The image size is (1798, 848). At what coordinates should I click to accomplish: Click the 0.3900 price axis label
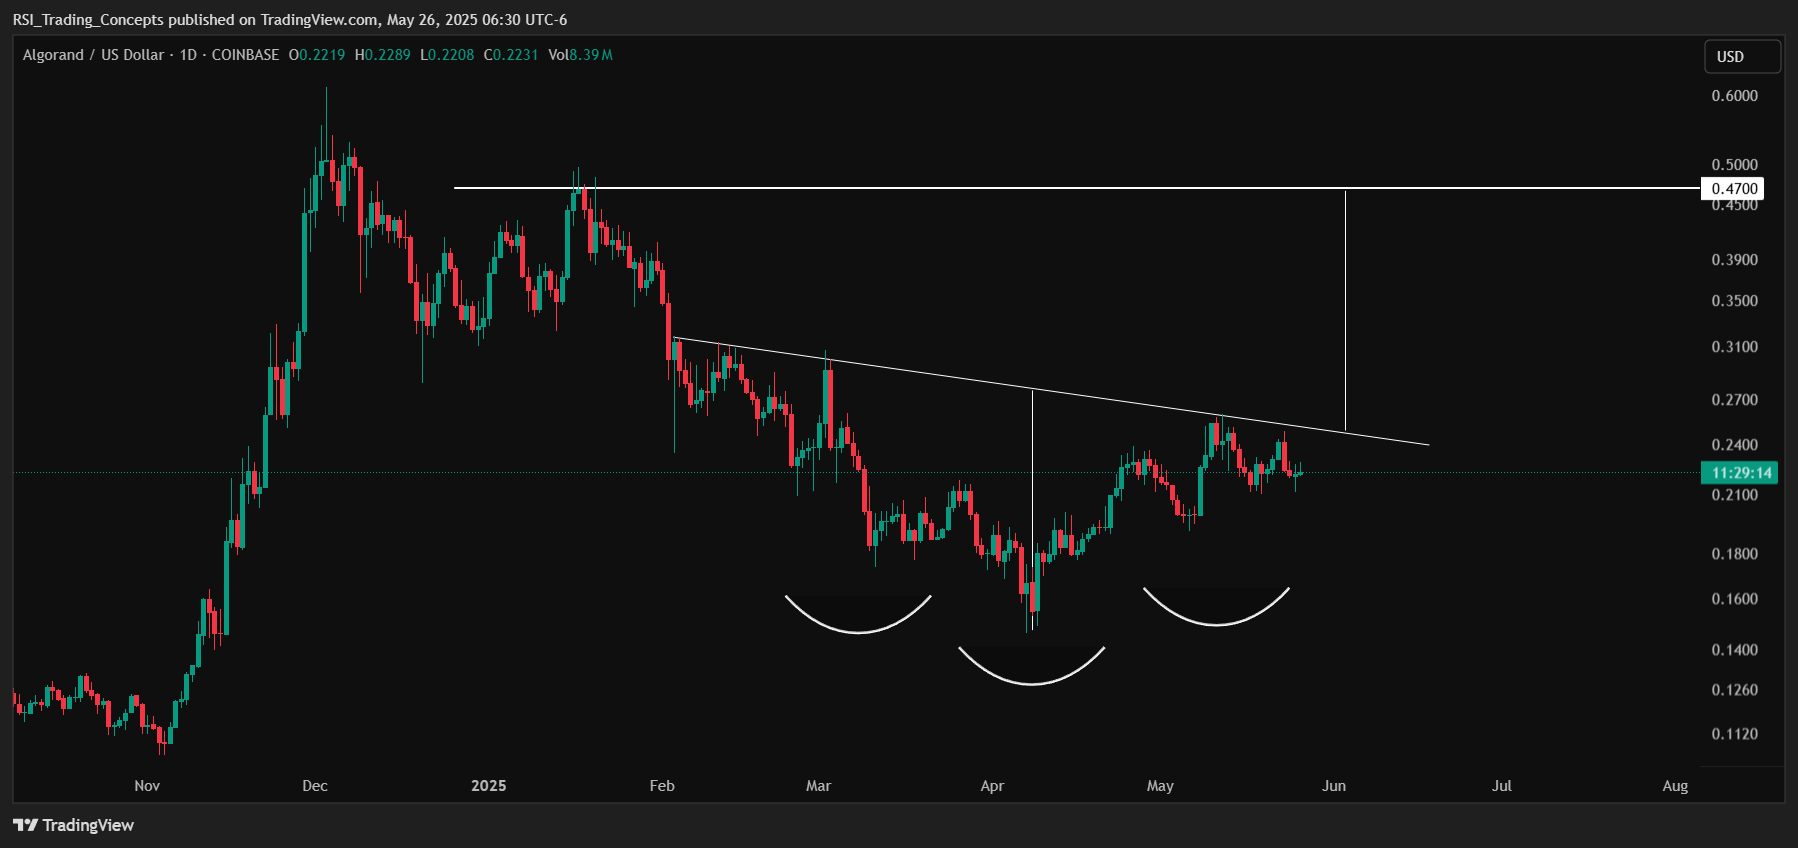click(1734, 260)
